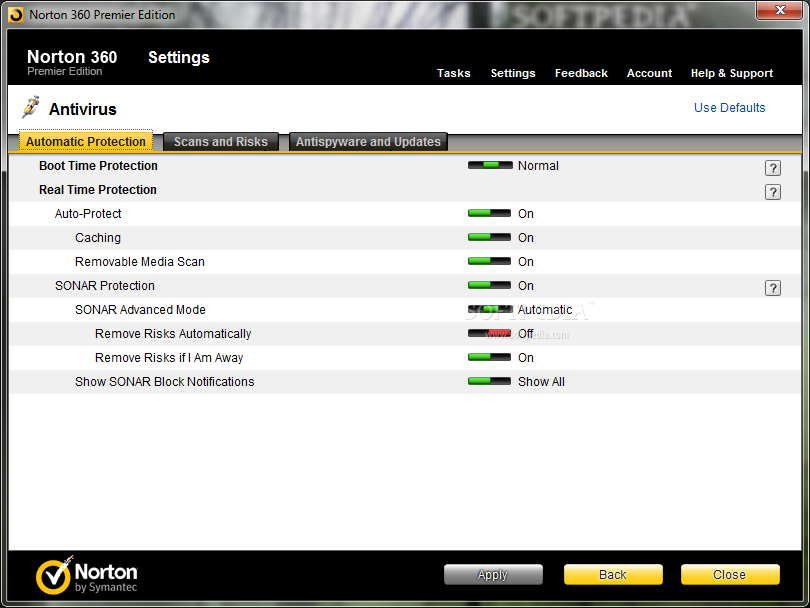Click the Normal value for Boot Time Protection
Image resolution: width=810 pixels, height=608 pixels.
pyautogui.click(x=538, y=166)
